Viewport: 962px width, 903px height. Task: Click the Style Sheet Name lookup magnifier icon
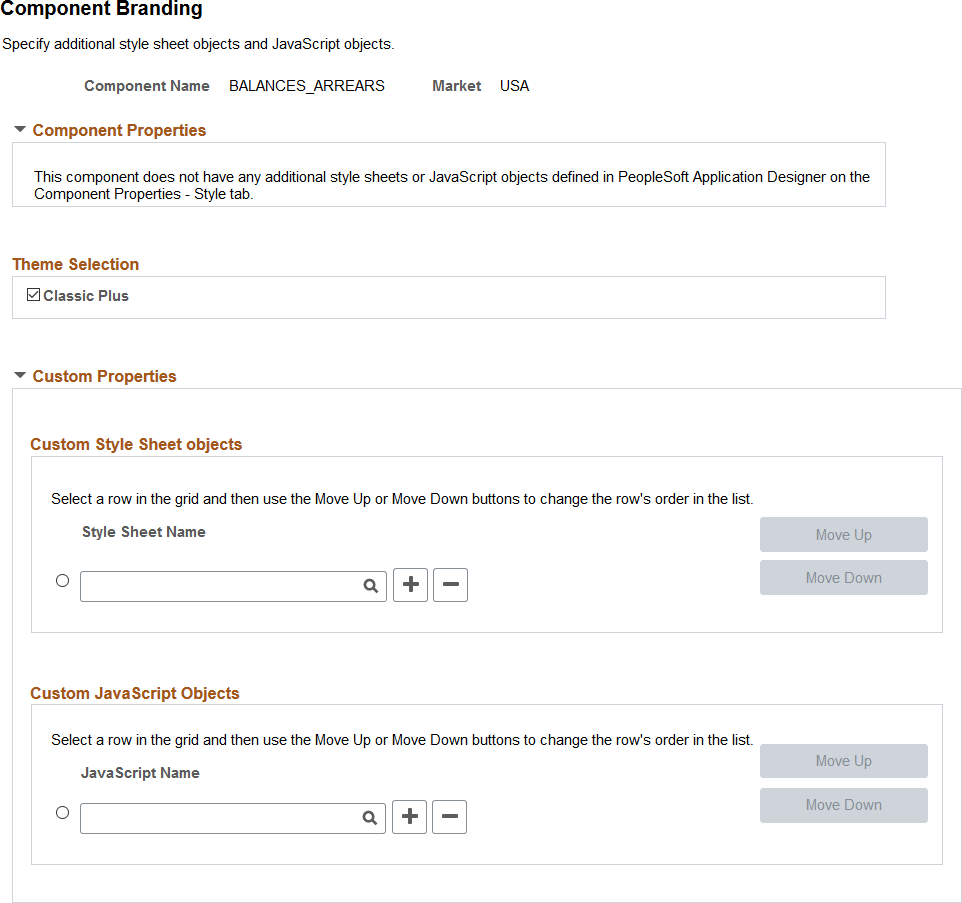(x=370, y=586)
